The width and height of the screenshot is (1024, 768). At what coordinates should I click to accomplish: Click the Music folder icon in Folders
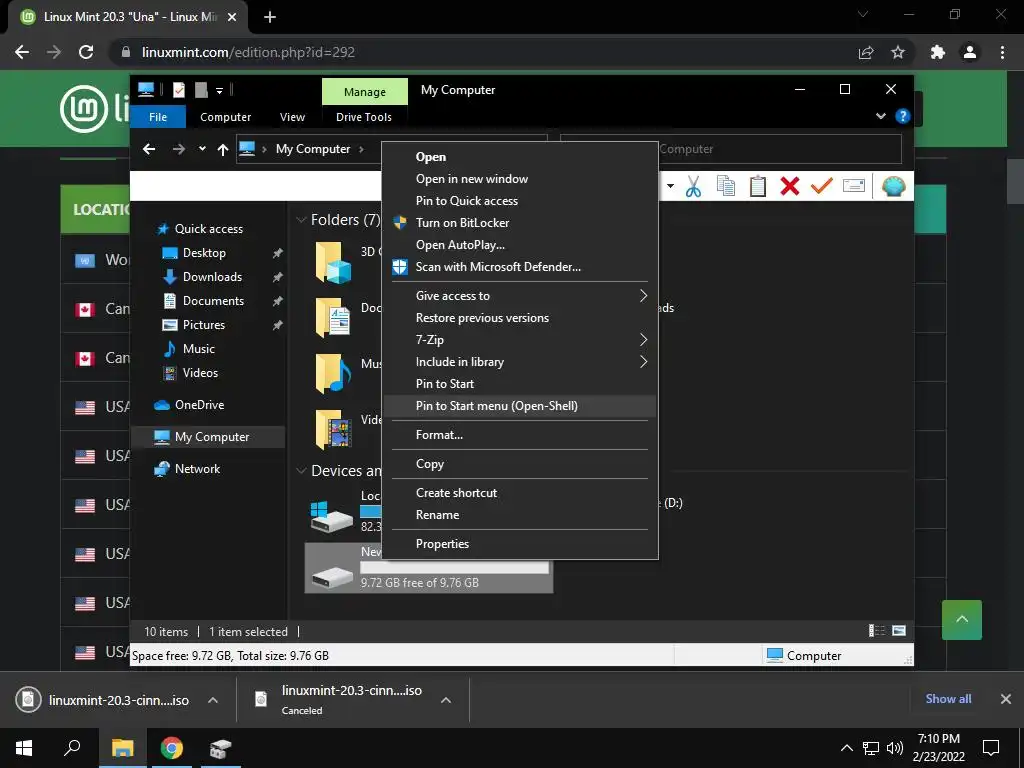click(333, 374)
